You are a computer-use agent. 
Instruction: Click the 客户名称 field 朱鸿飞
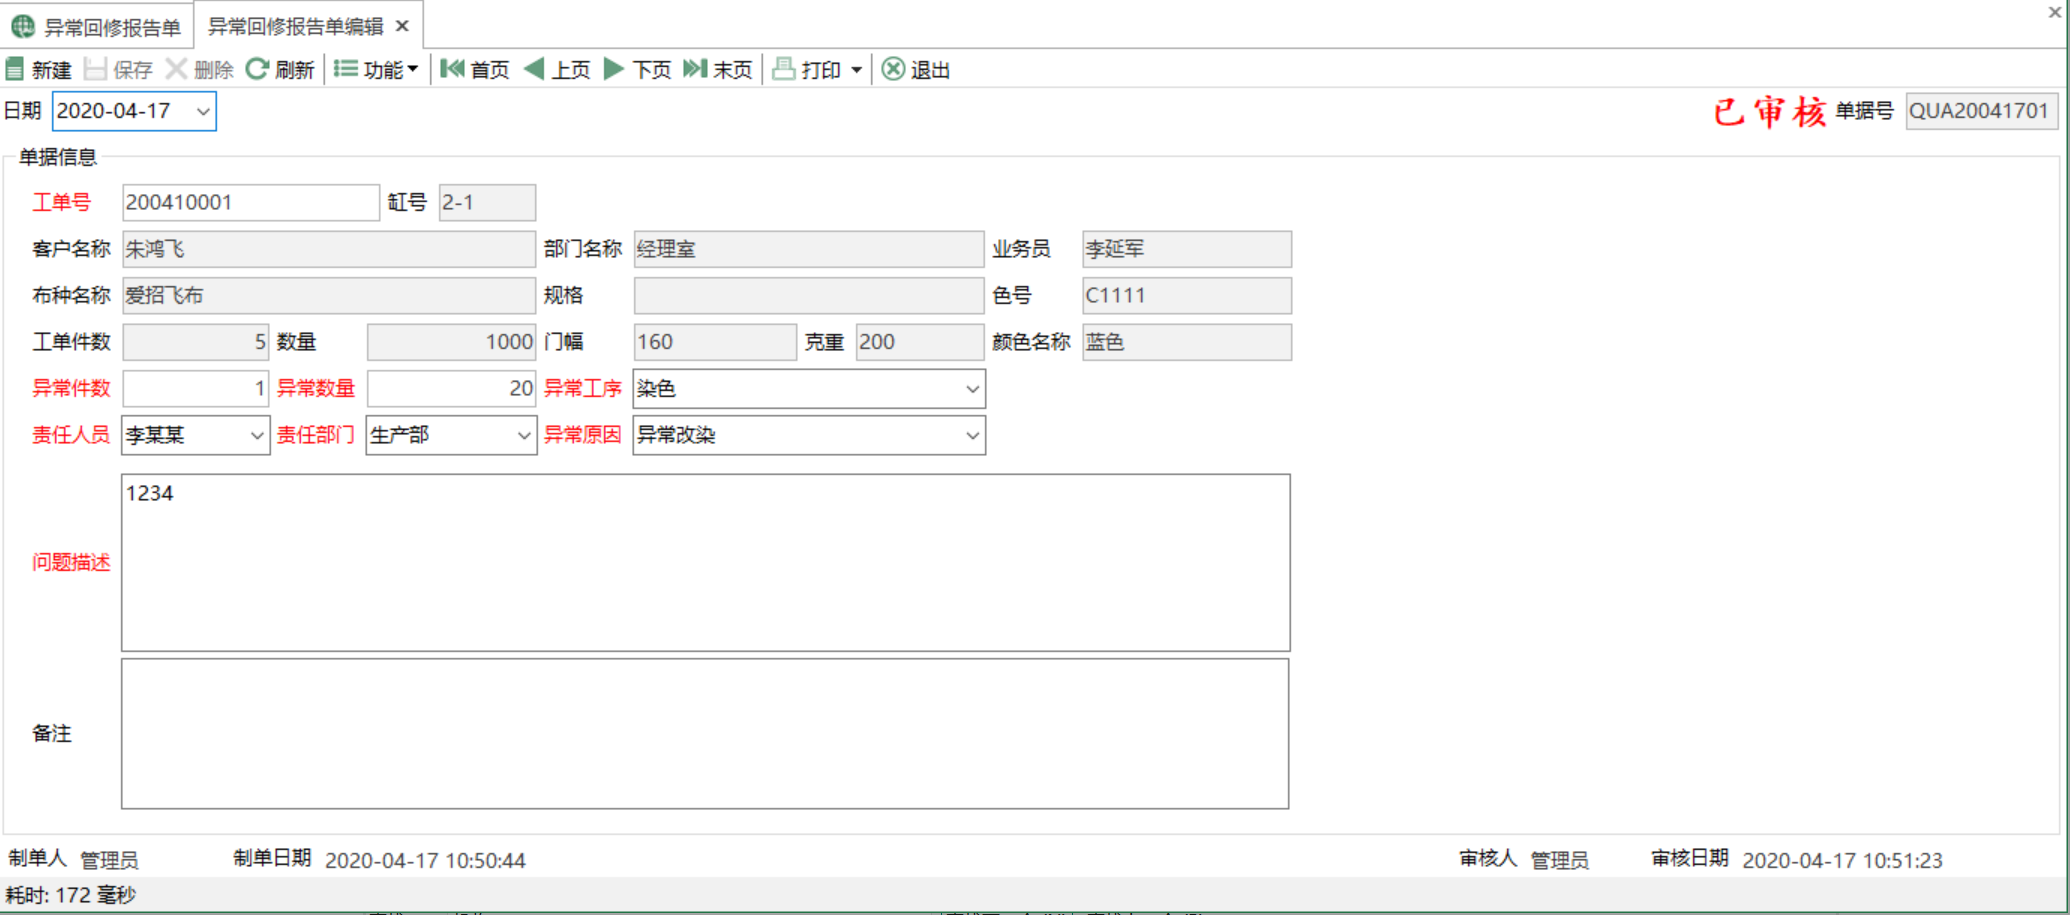coord(328,249)
